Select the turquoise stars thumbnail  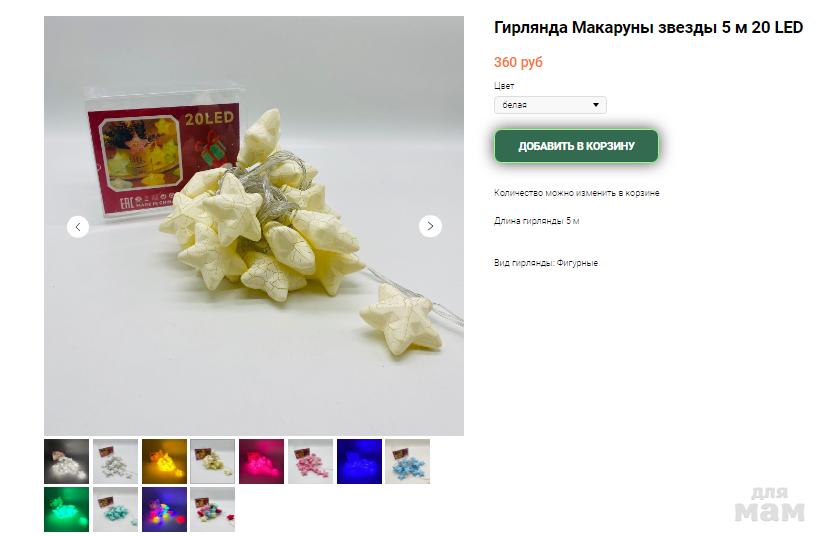[x=116, y=509]
